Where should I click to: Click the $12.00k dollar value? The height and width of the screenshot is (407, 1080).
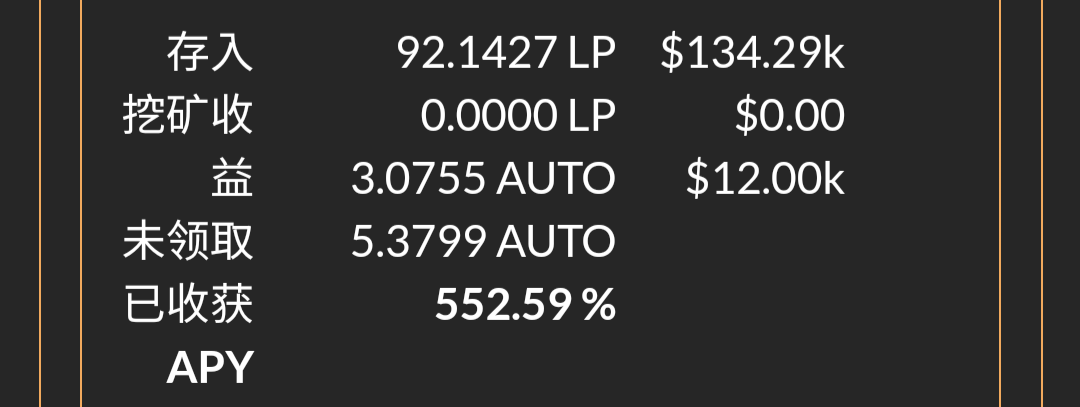click(765, 178)
